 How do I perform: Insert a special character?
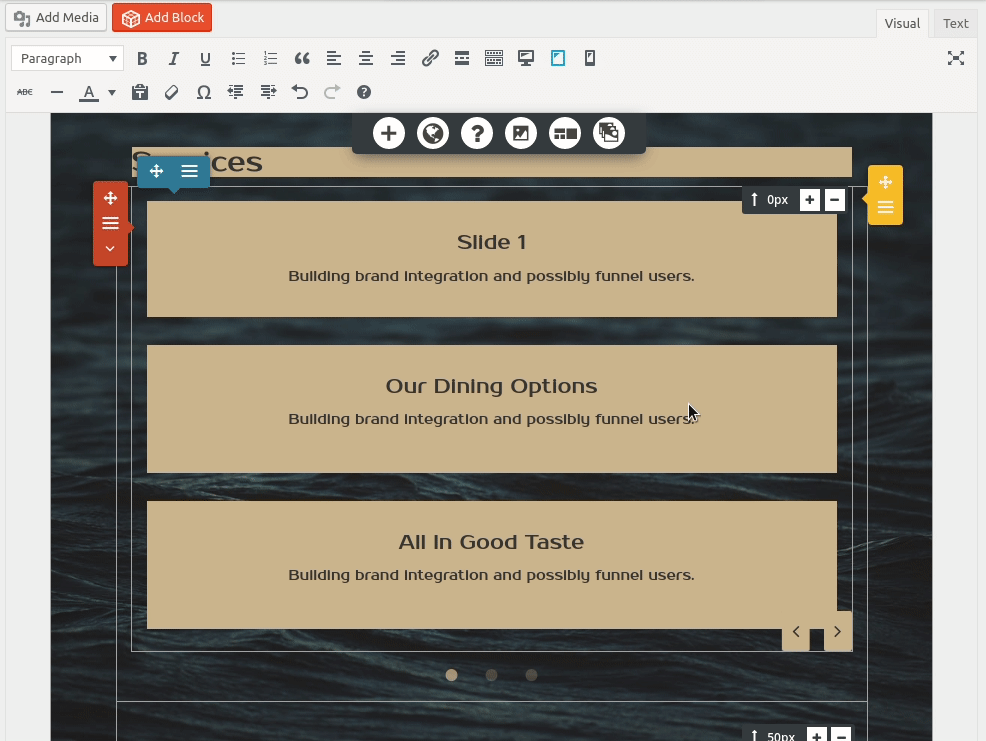(203, 92)
